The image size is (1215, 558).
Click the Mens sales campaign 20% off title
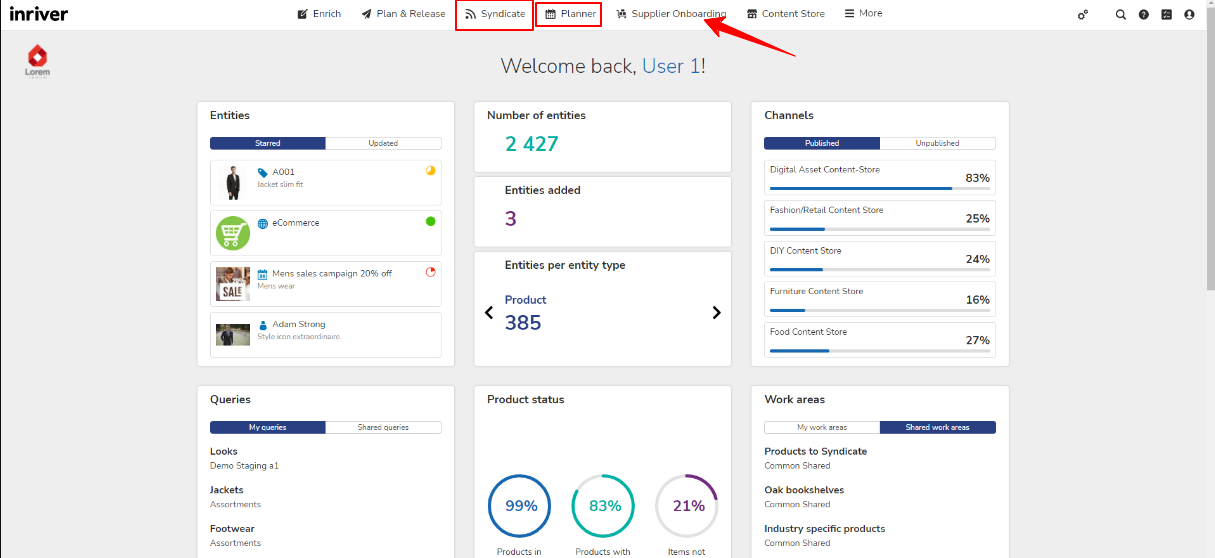coord(332,274)
